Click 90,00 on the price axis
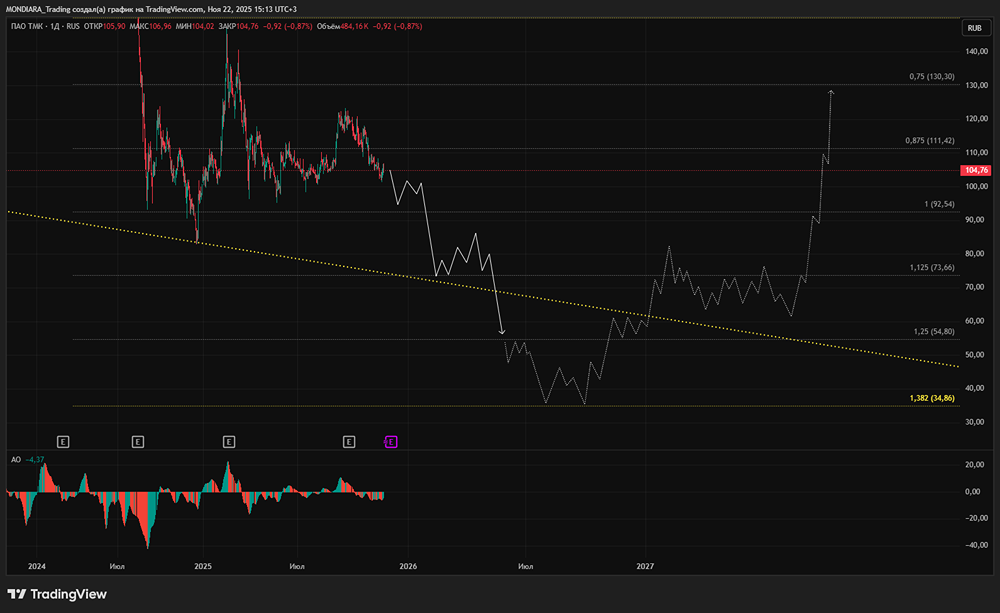 (x=976, y=219)
